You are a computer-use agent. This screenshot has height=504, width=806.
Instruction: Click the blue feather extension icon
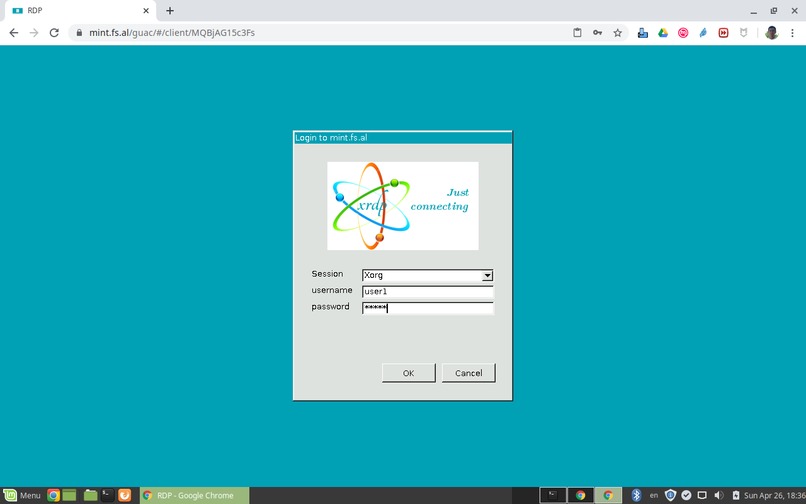(703, 33)
